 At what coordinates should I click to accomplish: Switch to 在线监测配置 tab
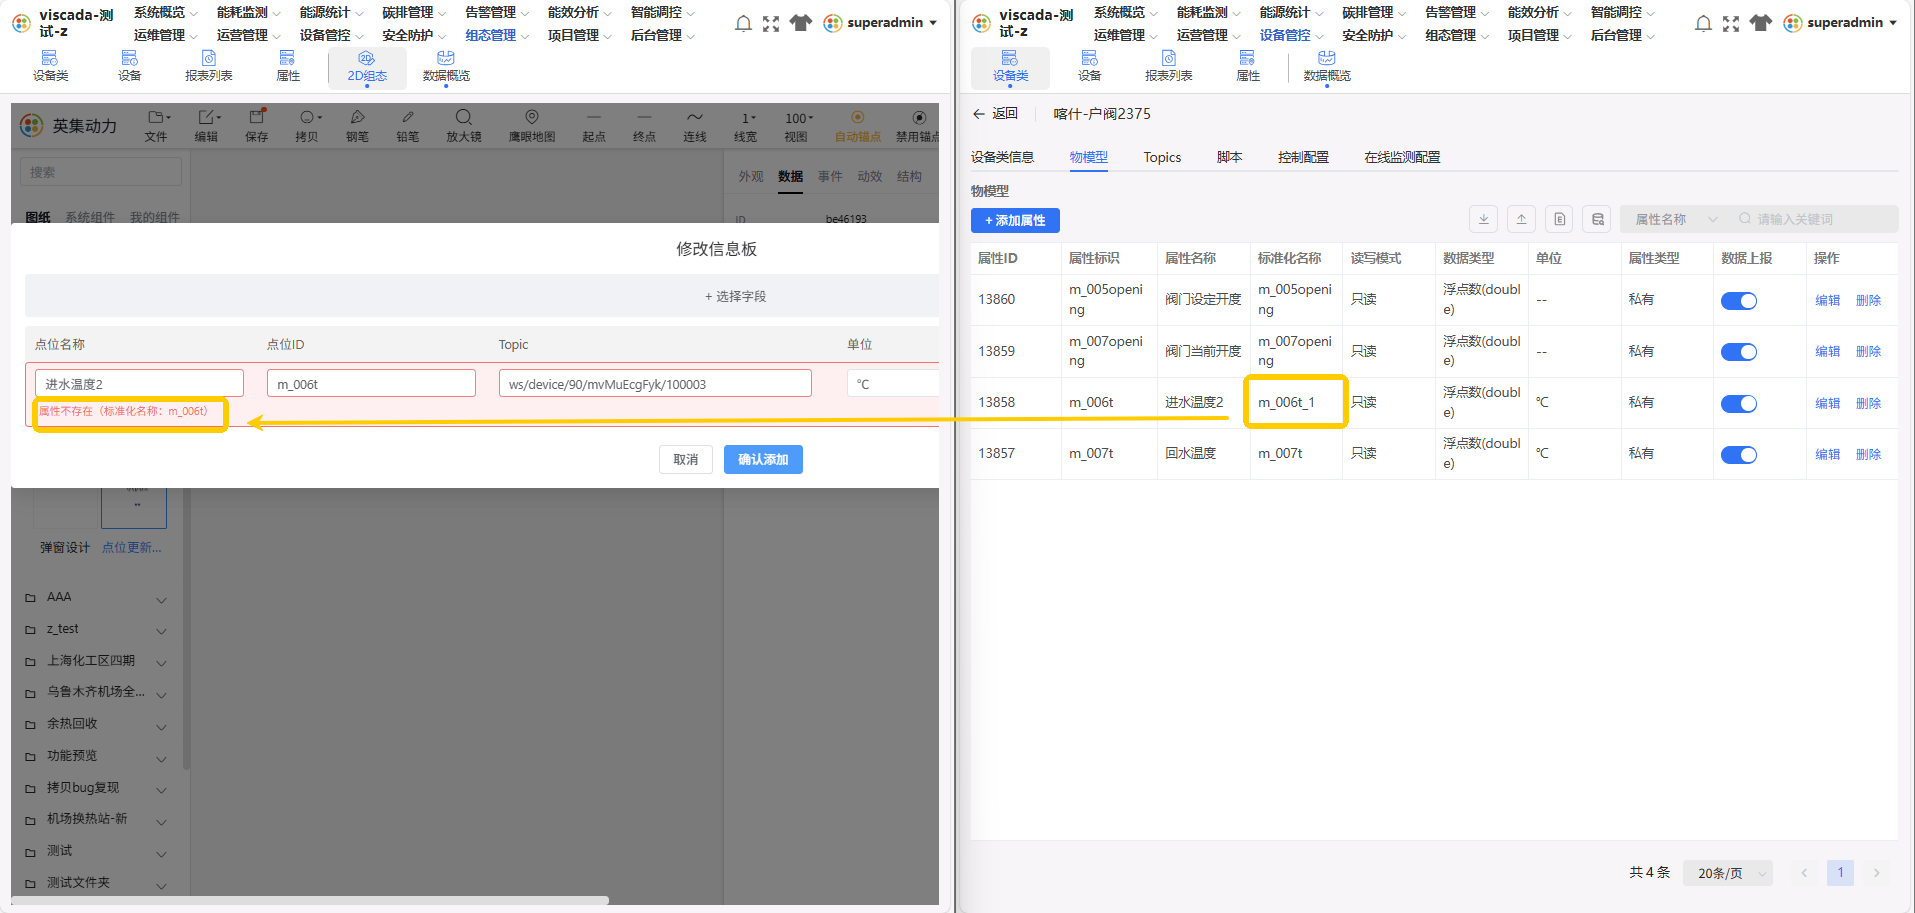pyautogui.click(x=1402, y=157)
